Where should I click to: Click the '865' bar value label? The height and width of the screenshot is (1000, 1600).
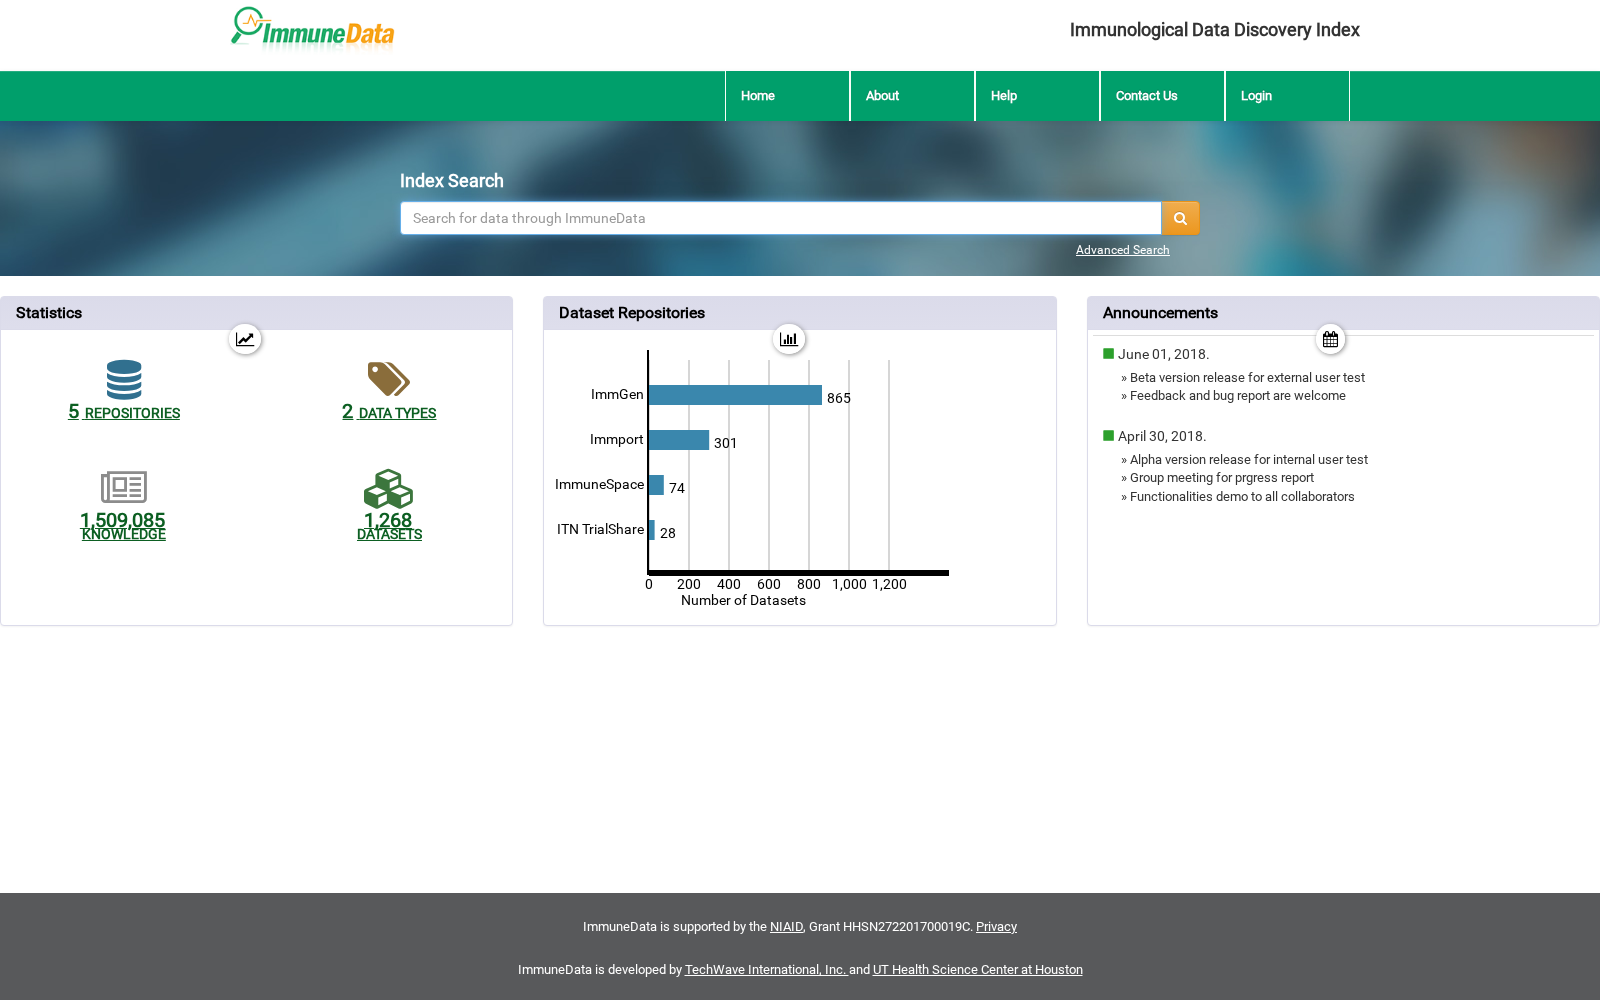(839, 398)
